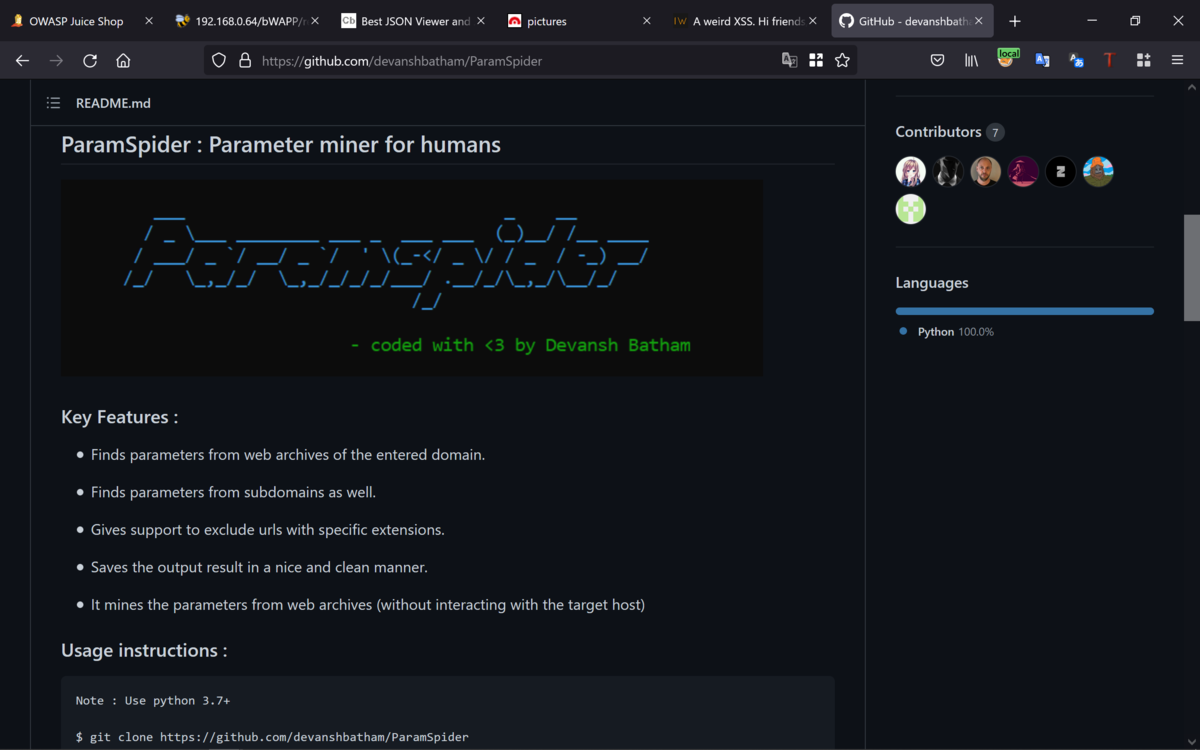Click the translate page icon in address bar

(790, 61)
